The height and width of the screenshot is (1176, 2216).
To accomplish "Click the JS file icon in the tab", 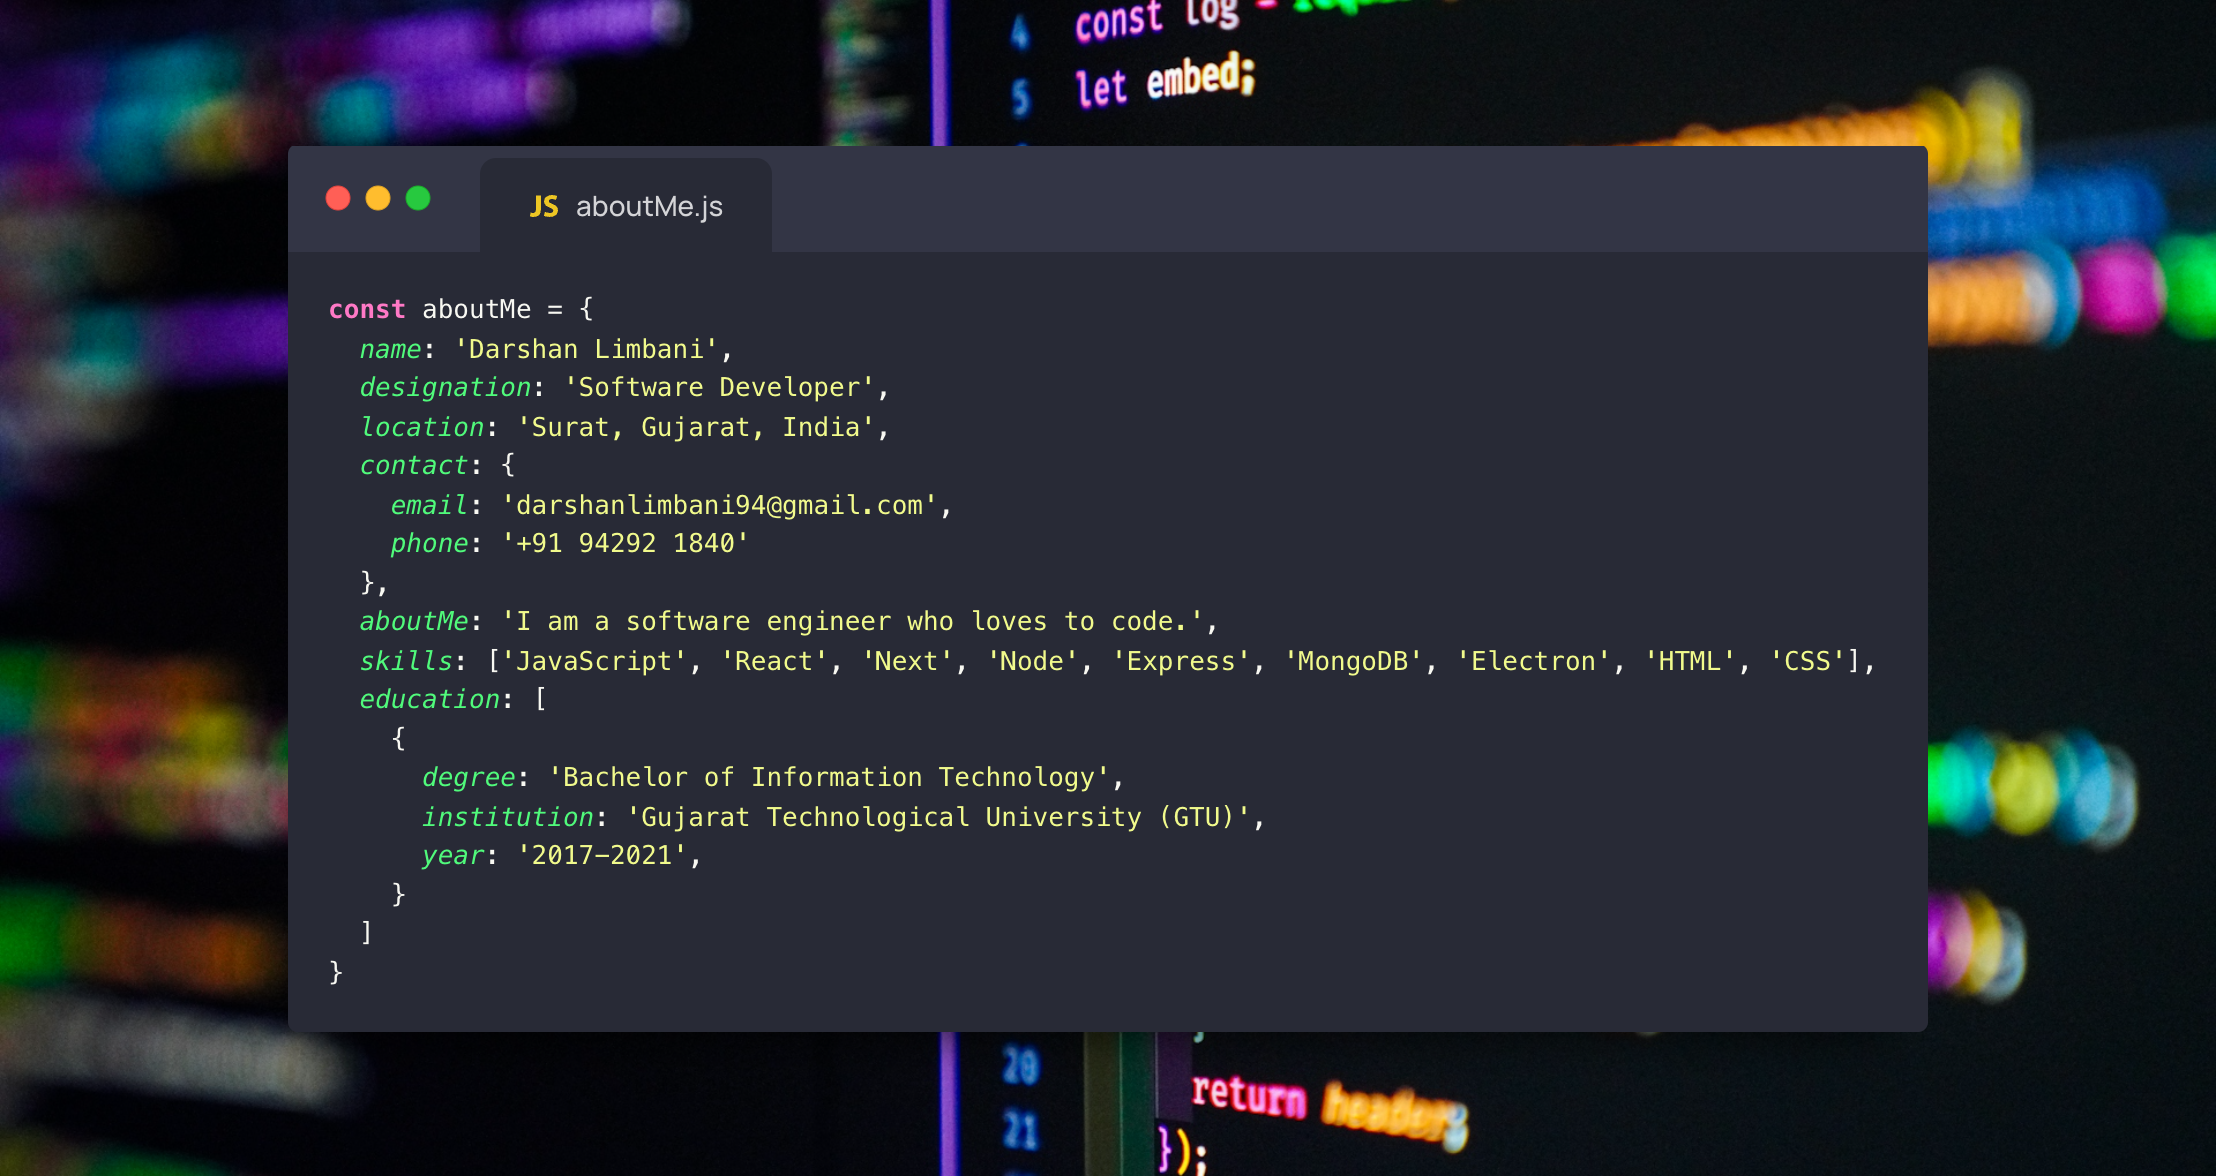I will tap(543, 207).
